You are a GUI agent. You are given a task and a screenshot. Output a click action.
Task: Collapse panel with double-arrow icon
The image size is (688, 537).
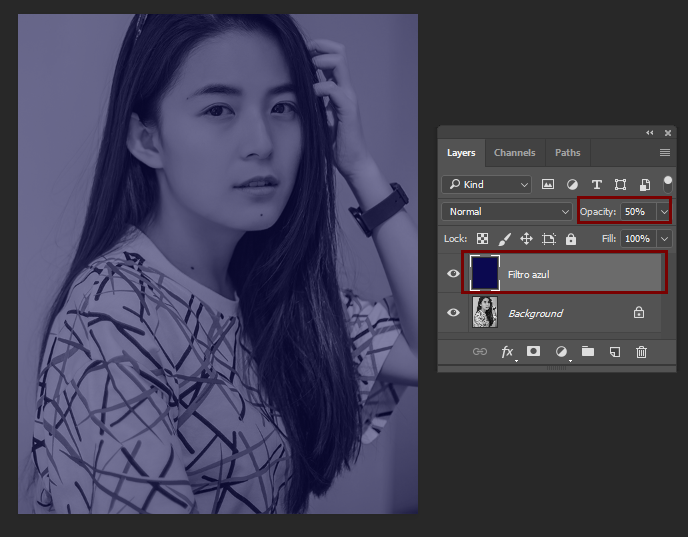point(649,132)
